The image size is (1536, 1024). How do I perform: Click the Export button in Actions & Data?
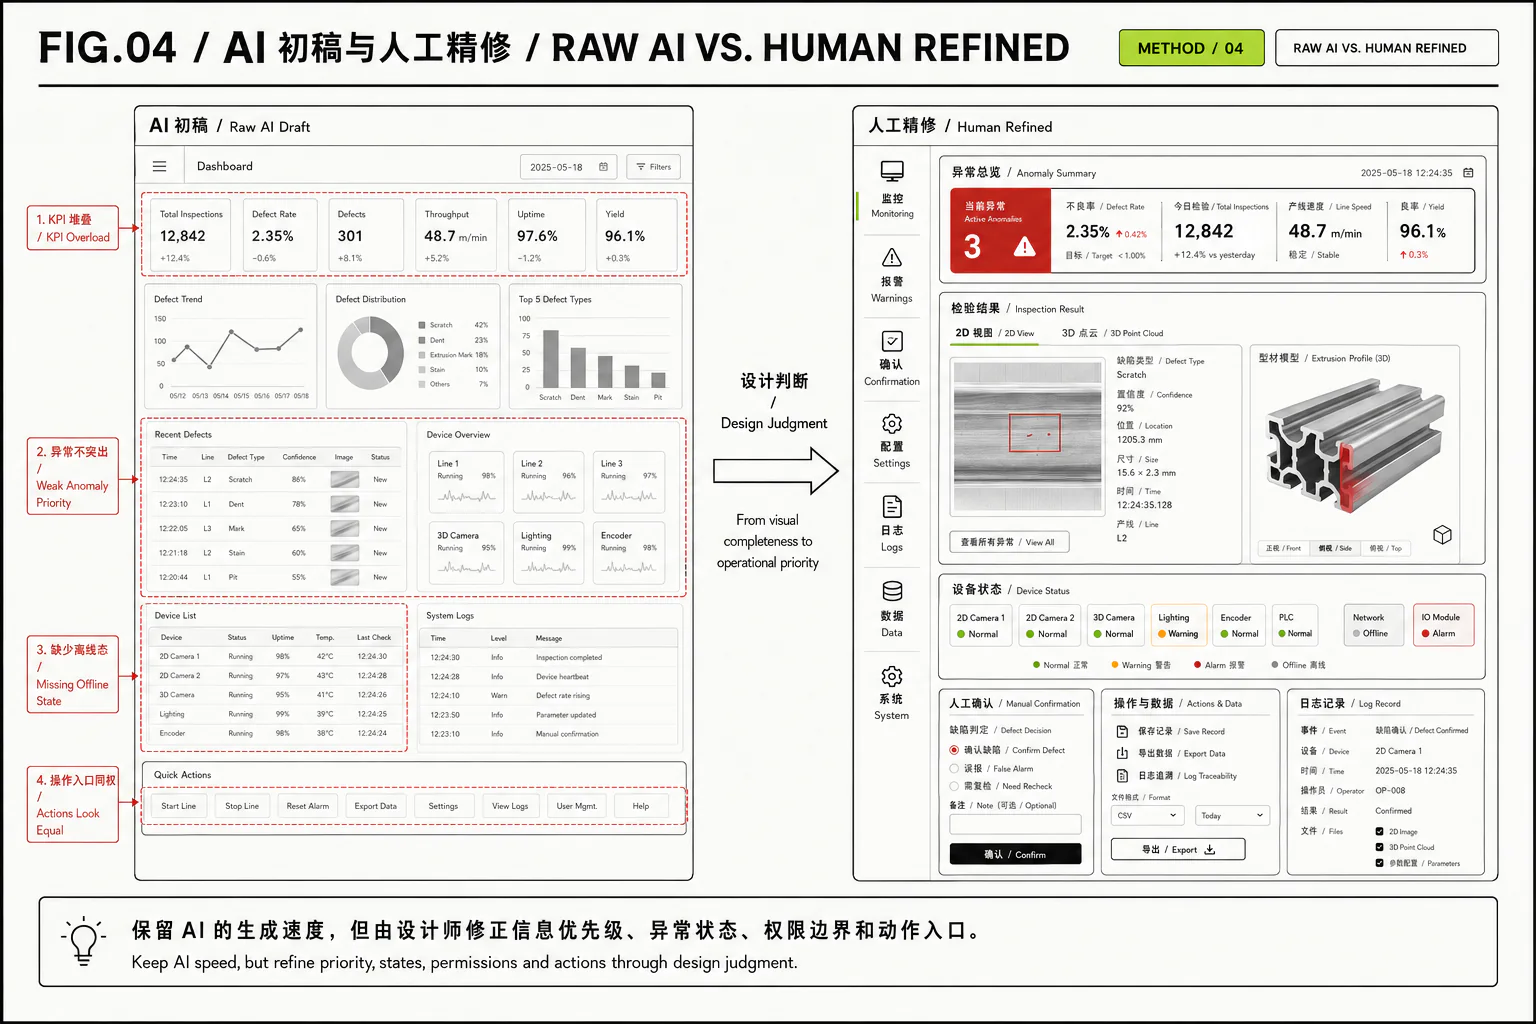[x=1178, y=850]
